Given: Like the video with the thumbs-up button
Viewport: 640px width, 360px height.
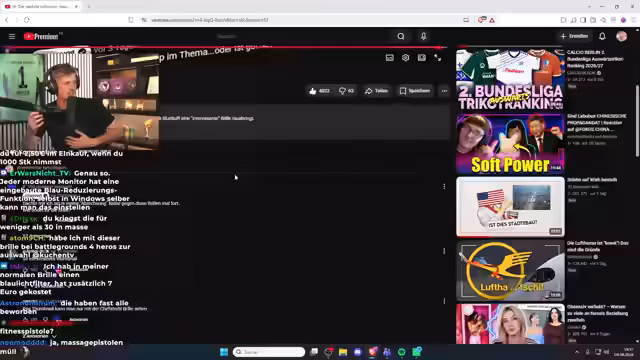Looking at the screenshot, I should (320, 91).
